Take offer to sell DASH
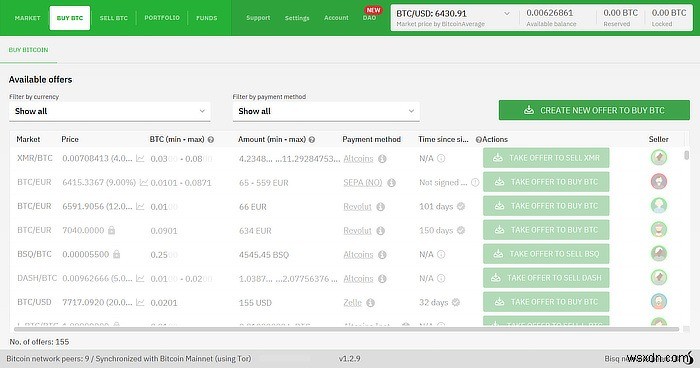 click(546, 278)
